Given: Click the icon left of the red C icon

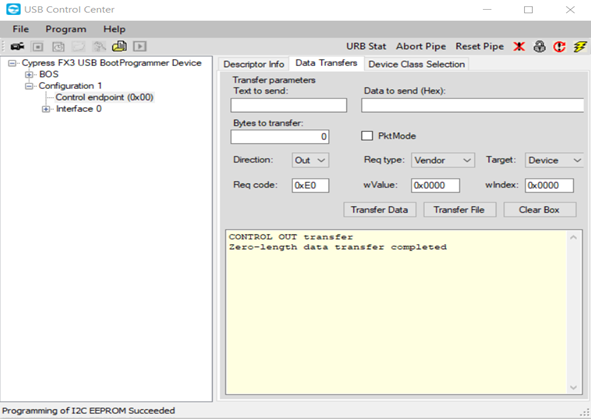Looking at the screenshot, I should pos(539,46).
